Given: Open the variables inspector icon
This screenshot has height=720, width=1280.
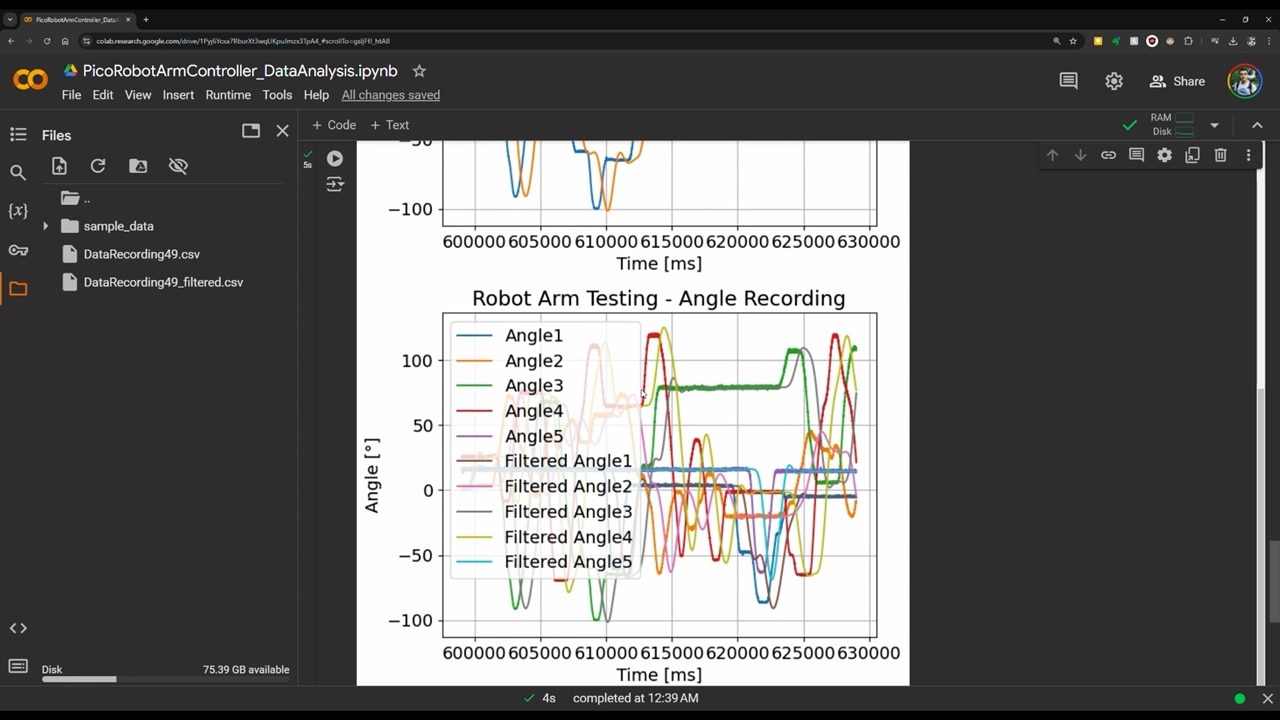Looking at the screenshot, I should click(x=18, y=211).
